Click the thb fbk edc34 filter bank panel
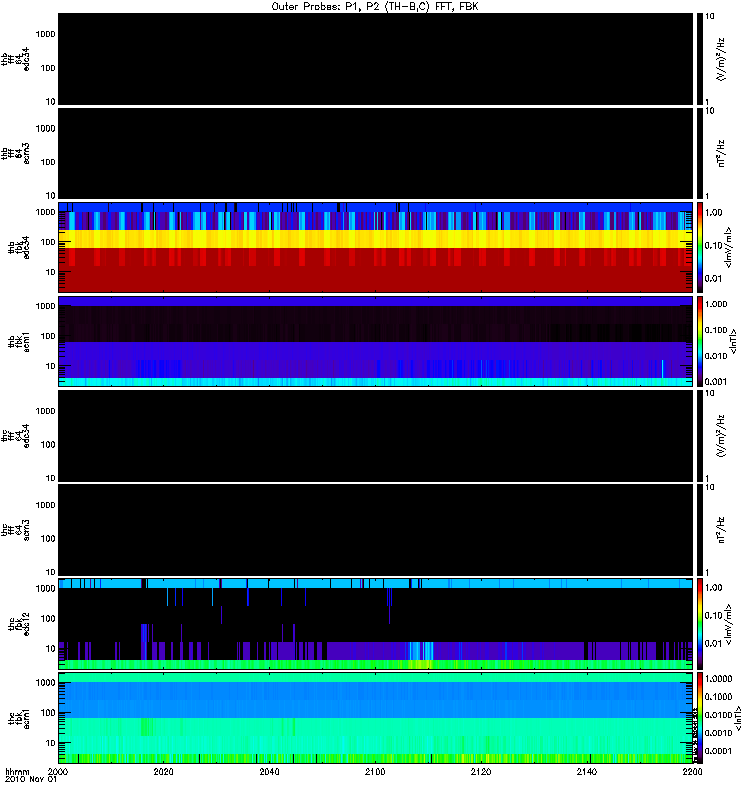This screenshot has width=750, height=800. coord(375,247)
